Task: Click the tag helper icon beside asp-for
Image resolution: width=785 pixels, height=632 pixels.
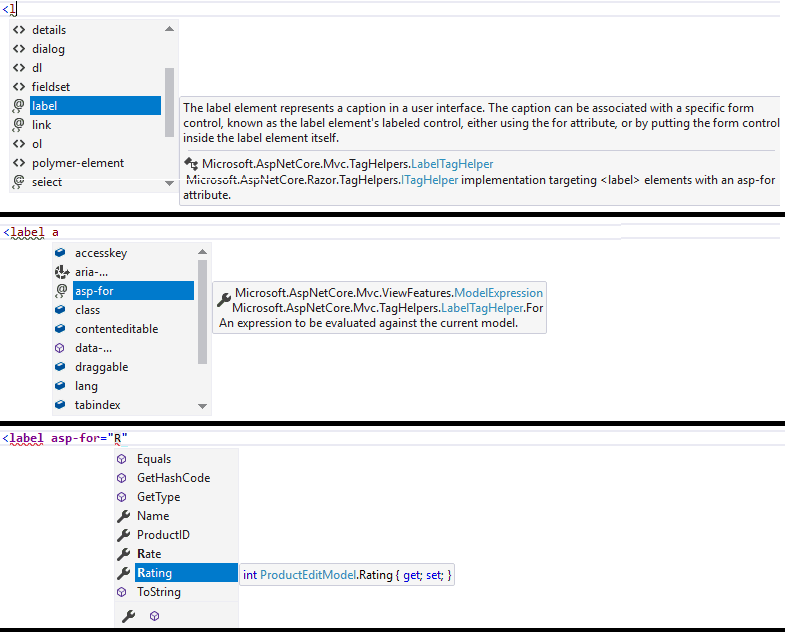Action: (60, 291)
